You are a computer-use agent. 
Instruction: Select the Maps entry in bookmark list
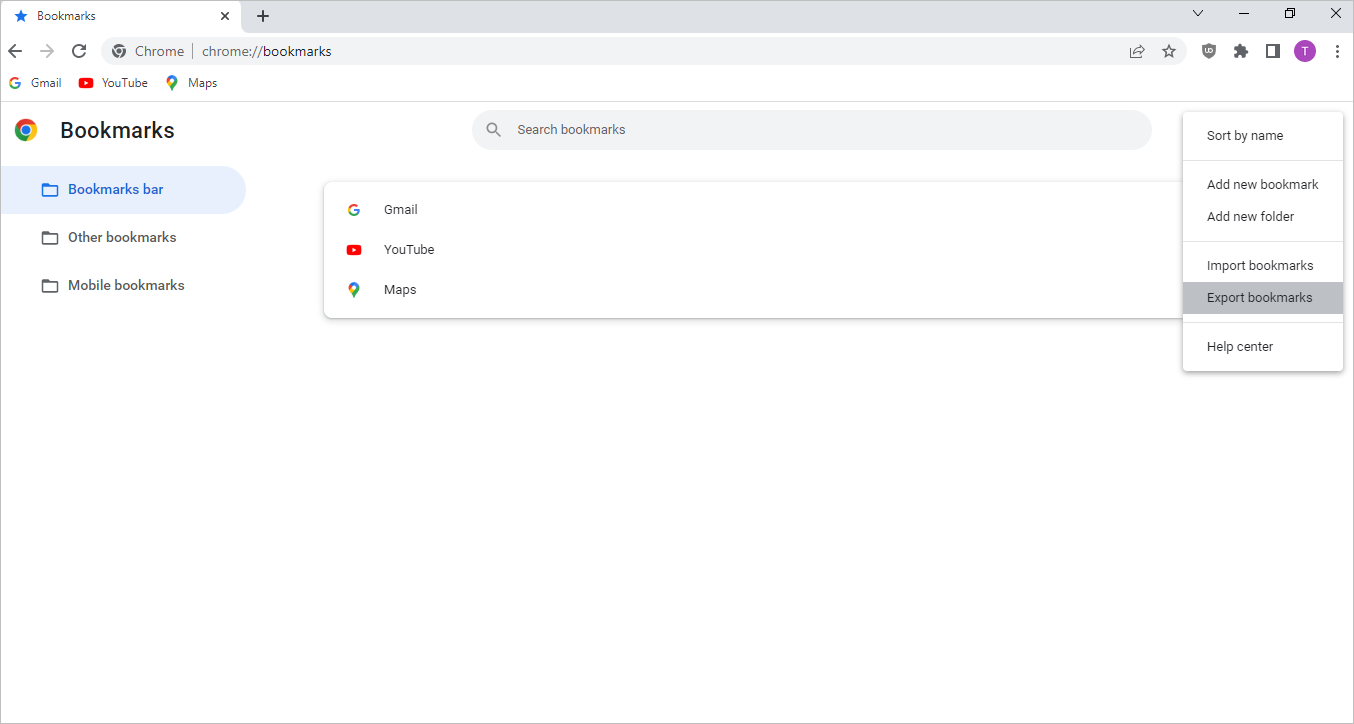(399, 290)
